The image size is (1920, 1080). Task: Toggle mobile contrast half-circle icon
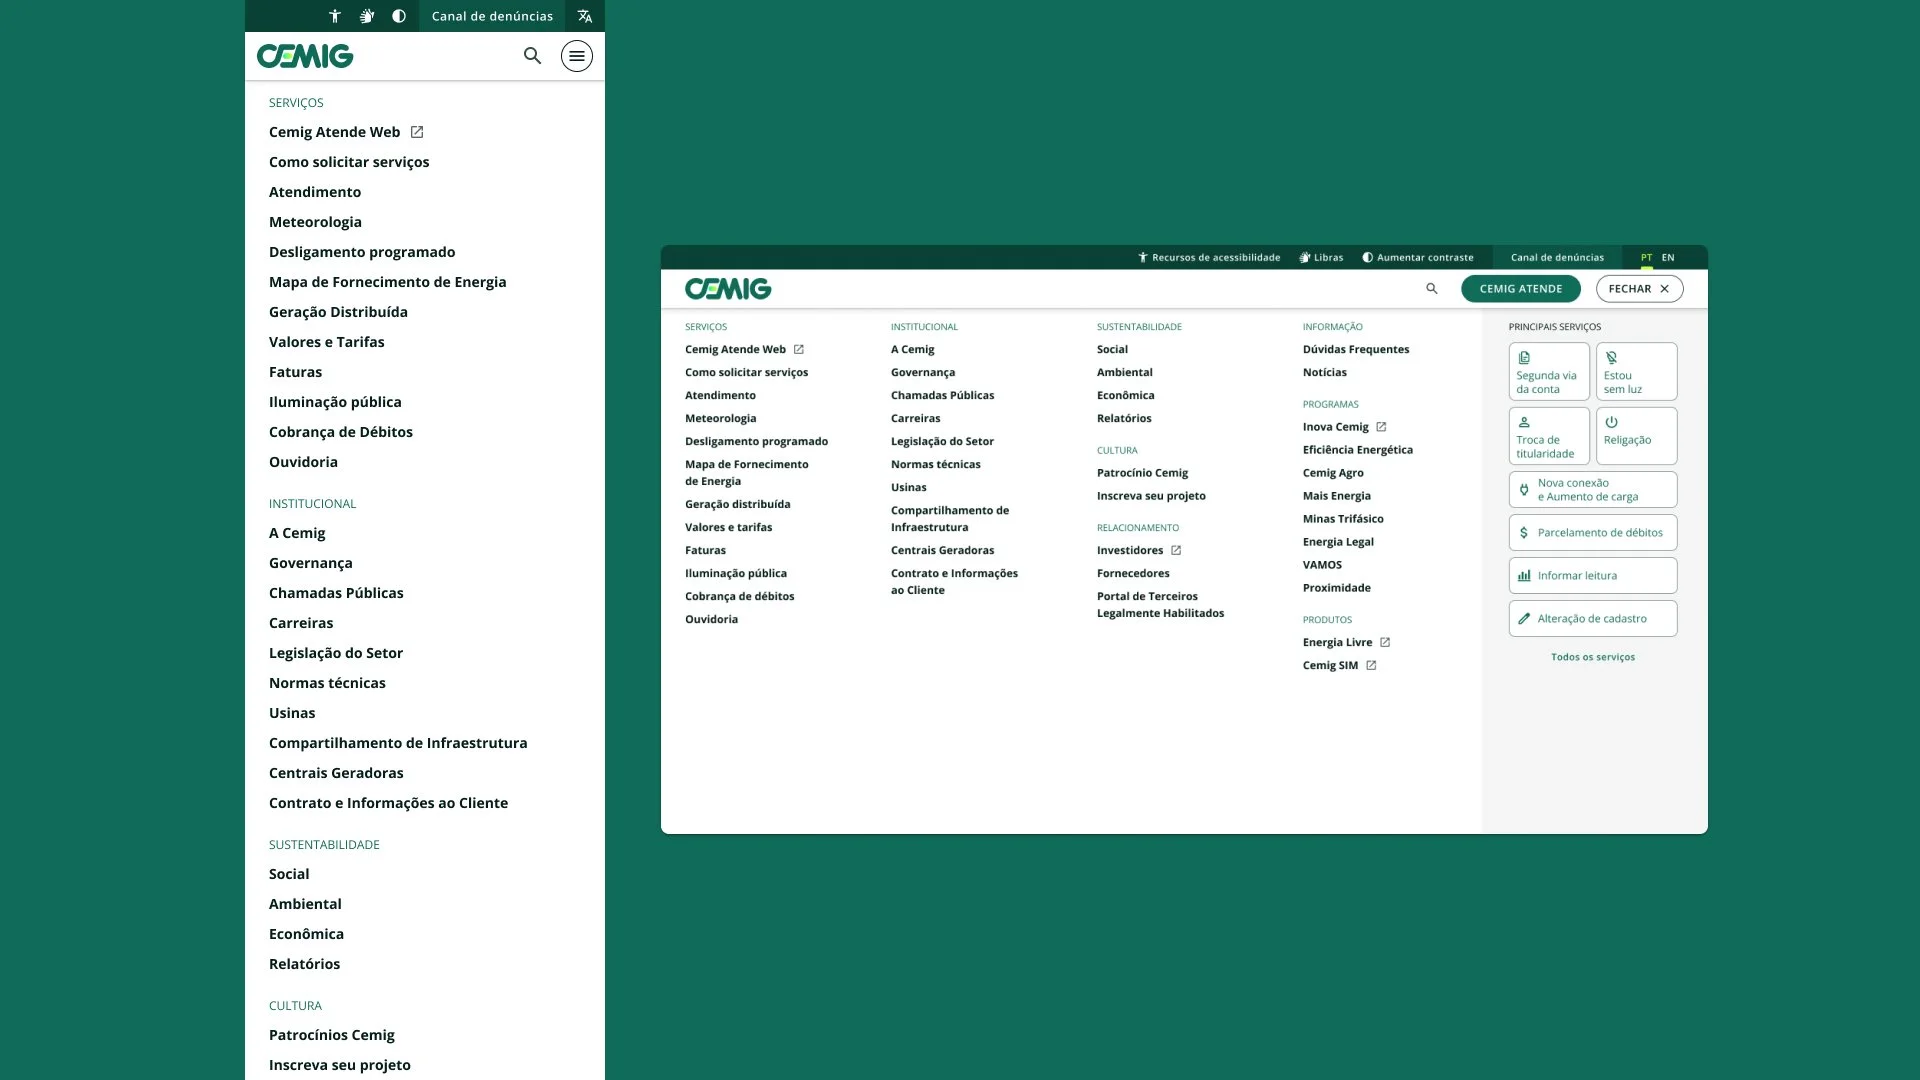[399, 16]
